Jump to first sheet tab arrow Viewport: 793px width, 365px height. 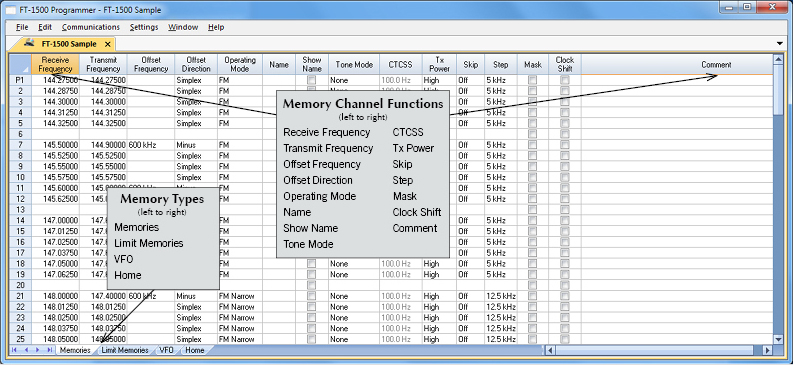[x=14, y=350]
